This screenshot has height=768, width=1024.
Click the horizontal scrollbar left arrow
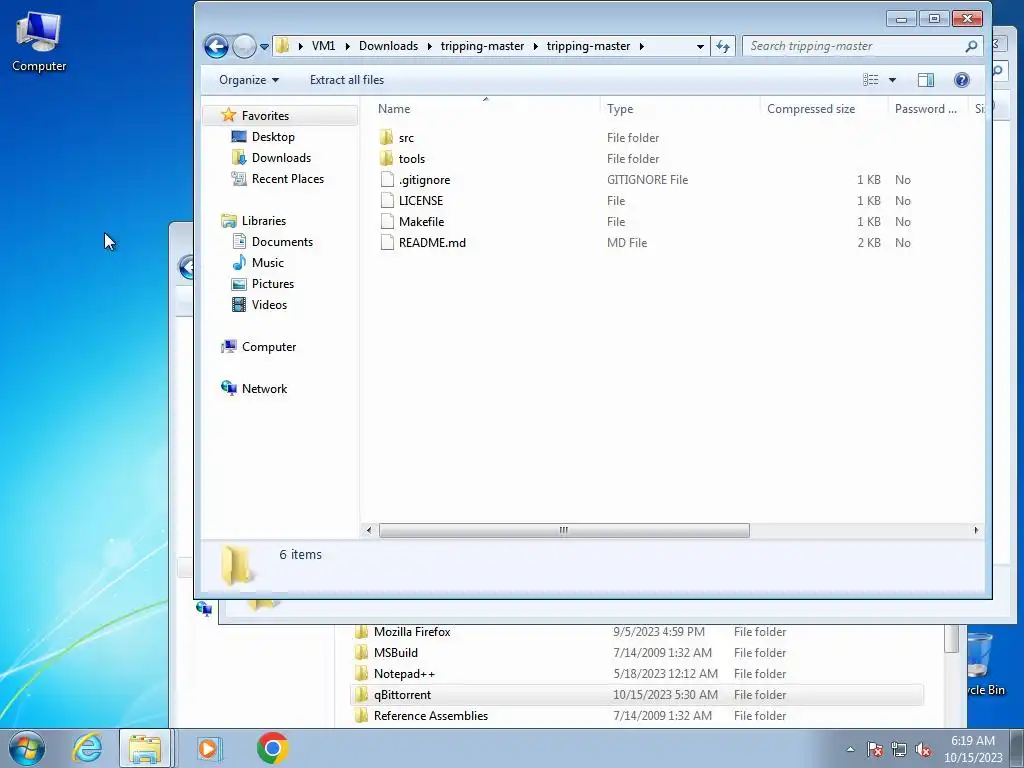(x=369, y=530)
